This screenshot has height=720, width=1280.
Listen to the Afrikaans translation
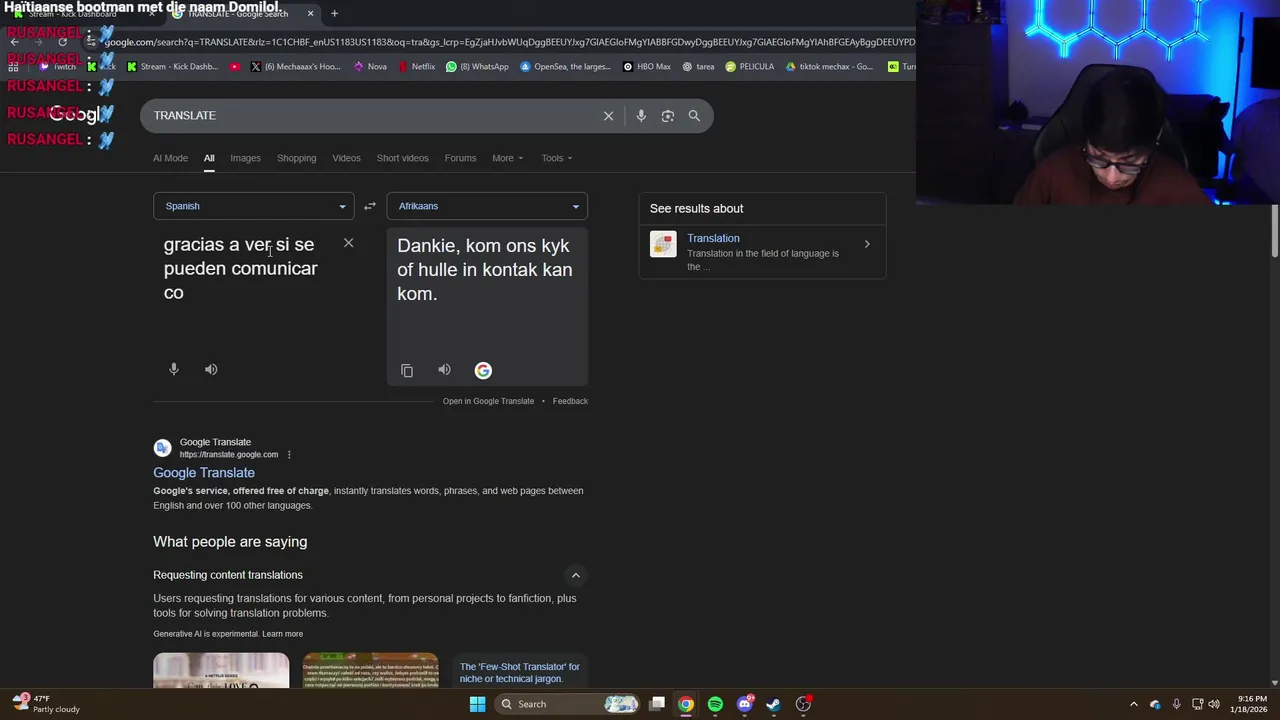point(444,370)
